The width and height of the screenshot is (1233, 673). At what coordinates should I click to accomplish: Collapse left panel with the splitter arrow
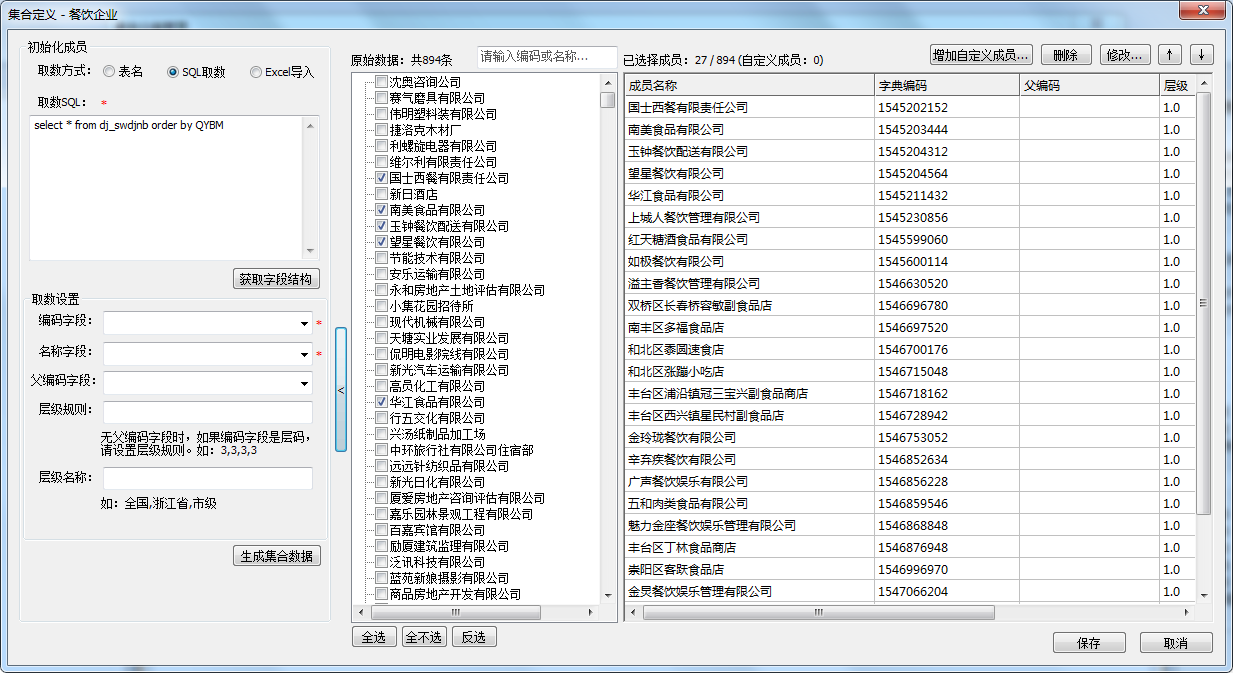pos(340,390)
